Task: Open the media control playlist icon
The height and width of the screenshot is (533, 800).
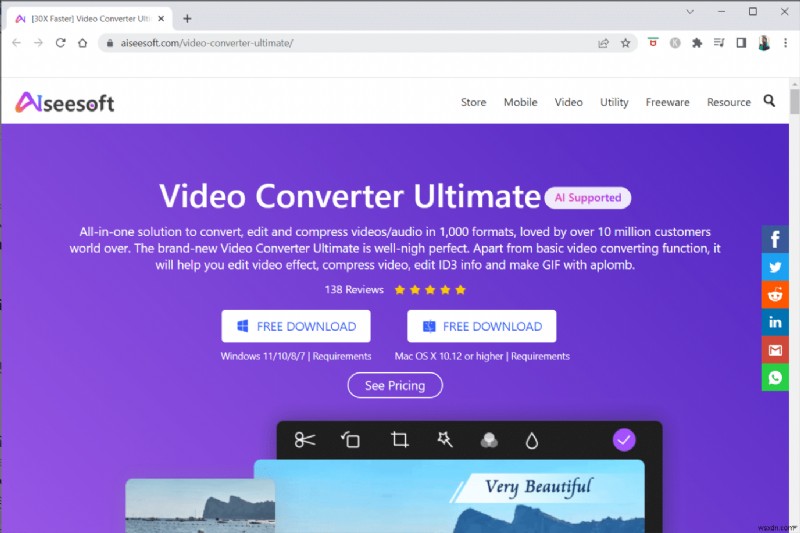Action: point(719,43)
